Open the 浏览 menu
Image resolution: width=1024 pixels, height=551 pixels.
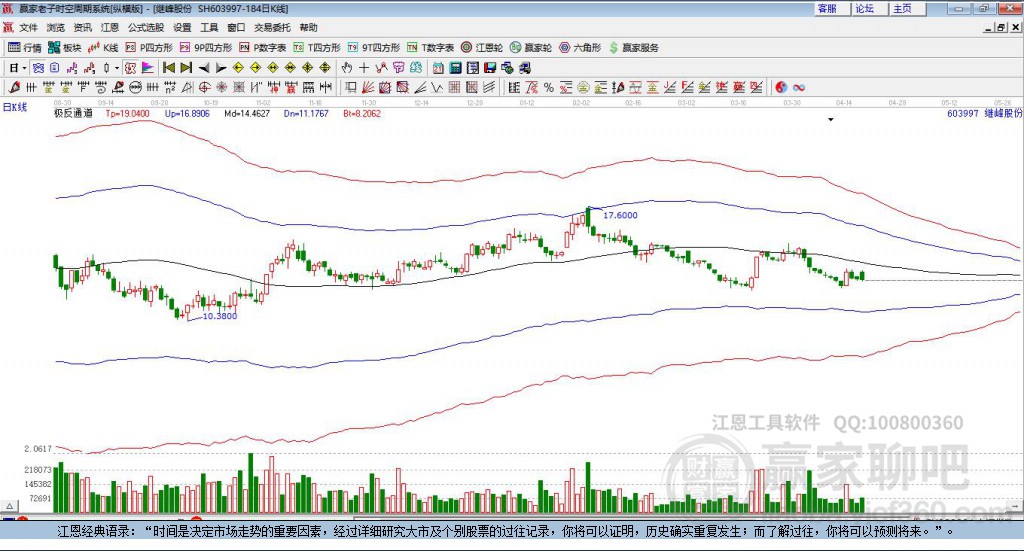(x=56, y=27)
